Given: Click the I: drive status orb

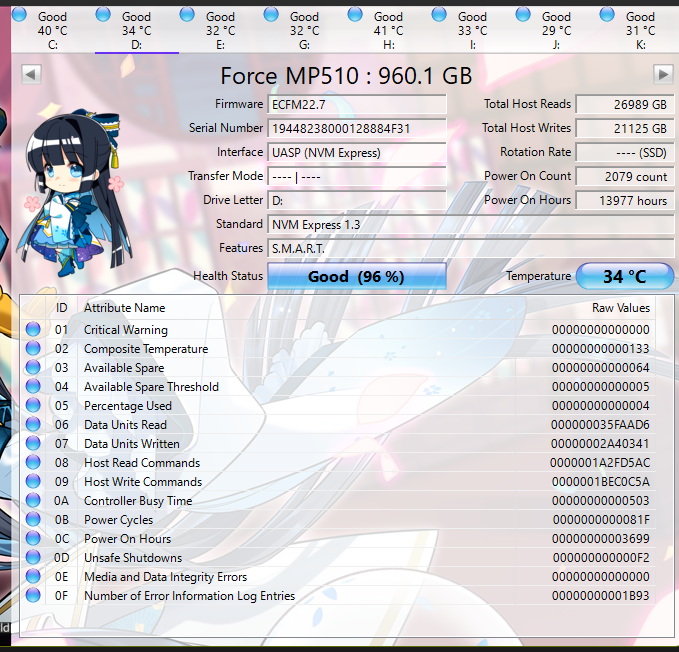Looking at the screenshot, I should (x=439, y=14).
